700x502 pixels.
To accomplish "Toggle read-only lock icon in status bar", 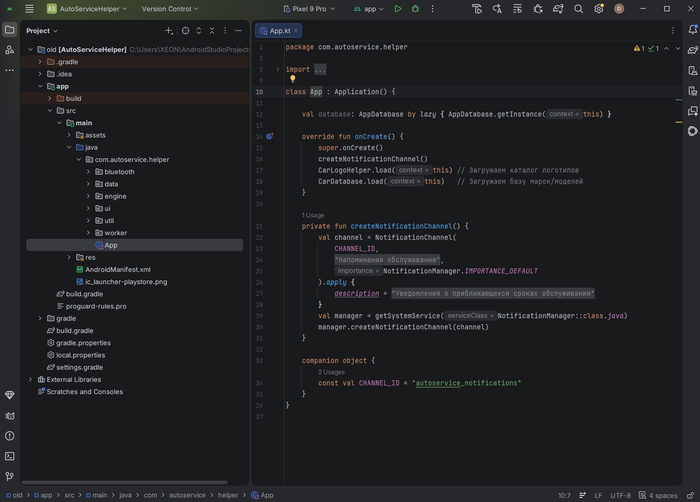I will pos(690,495).
